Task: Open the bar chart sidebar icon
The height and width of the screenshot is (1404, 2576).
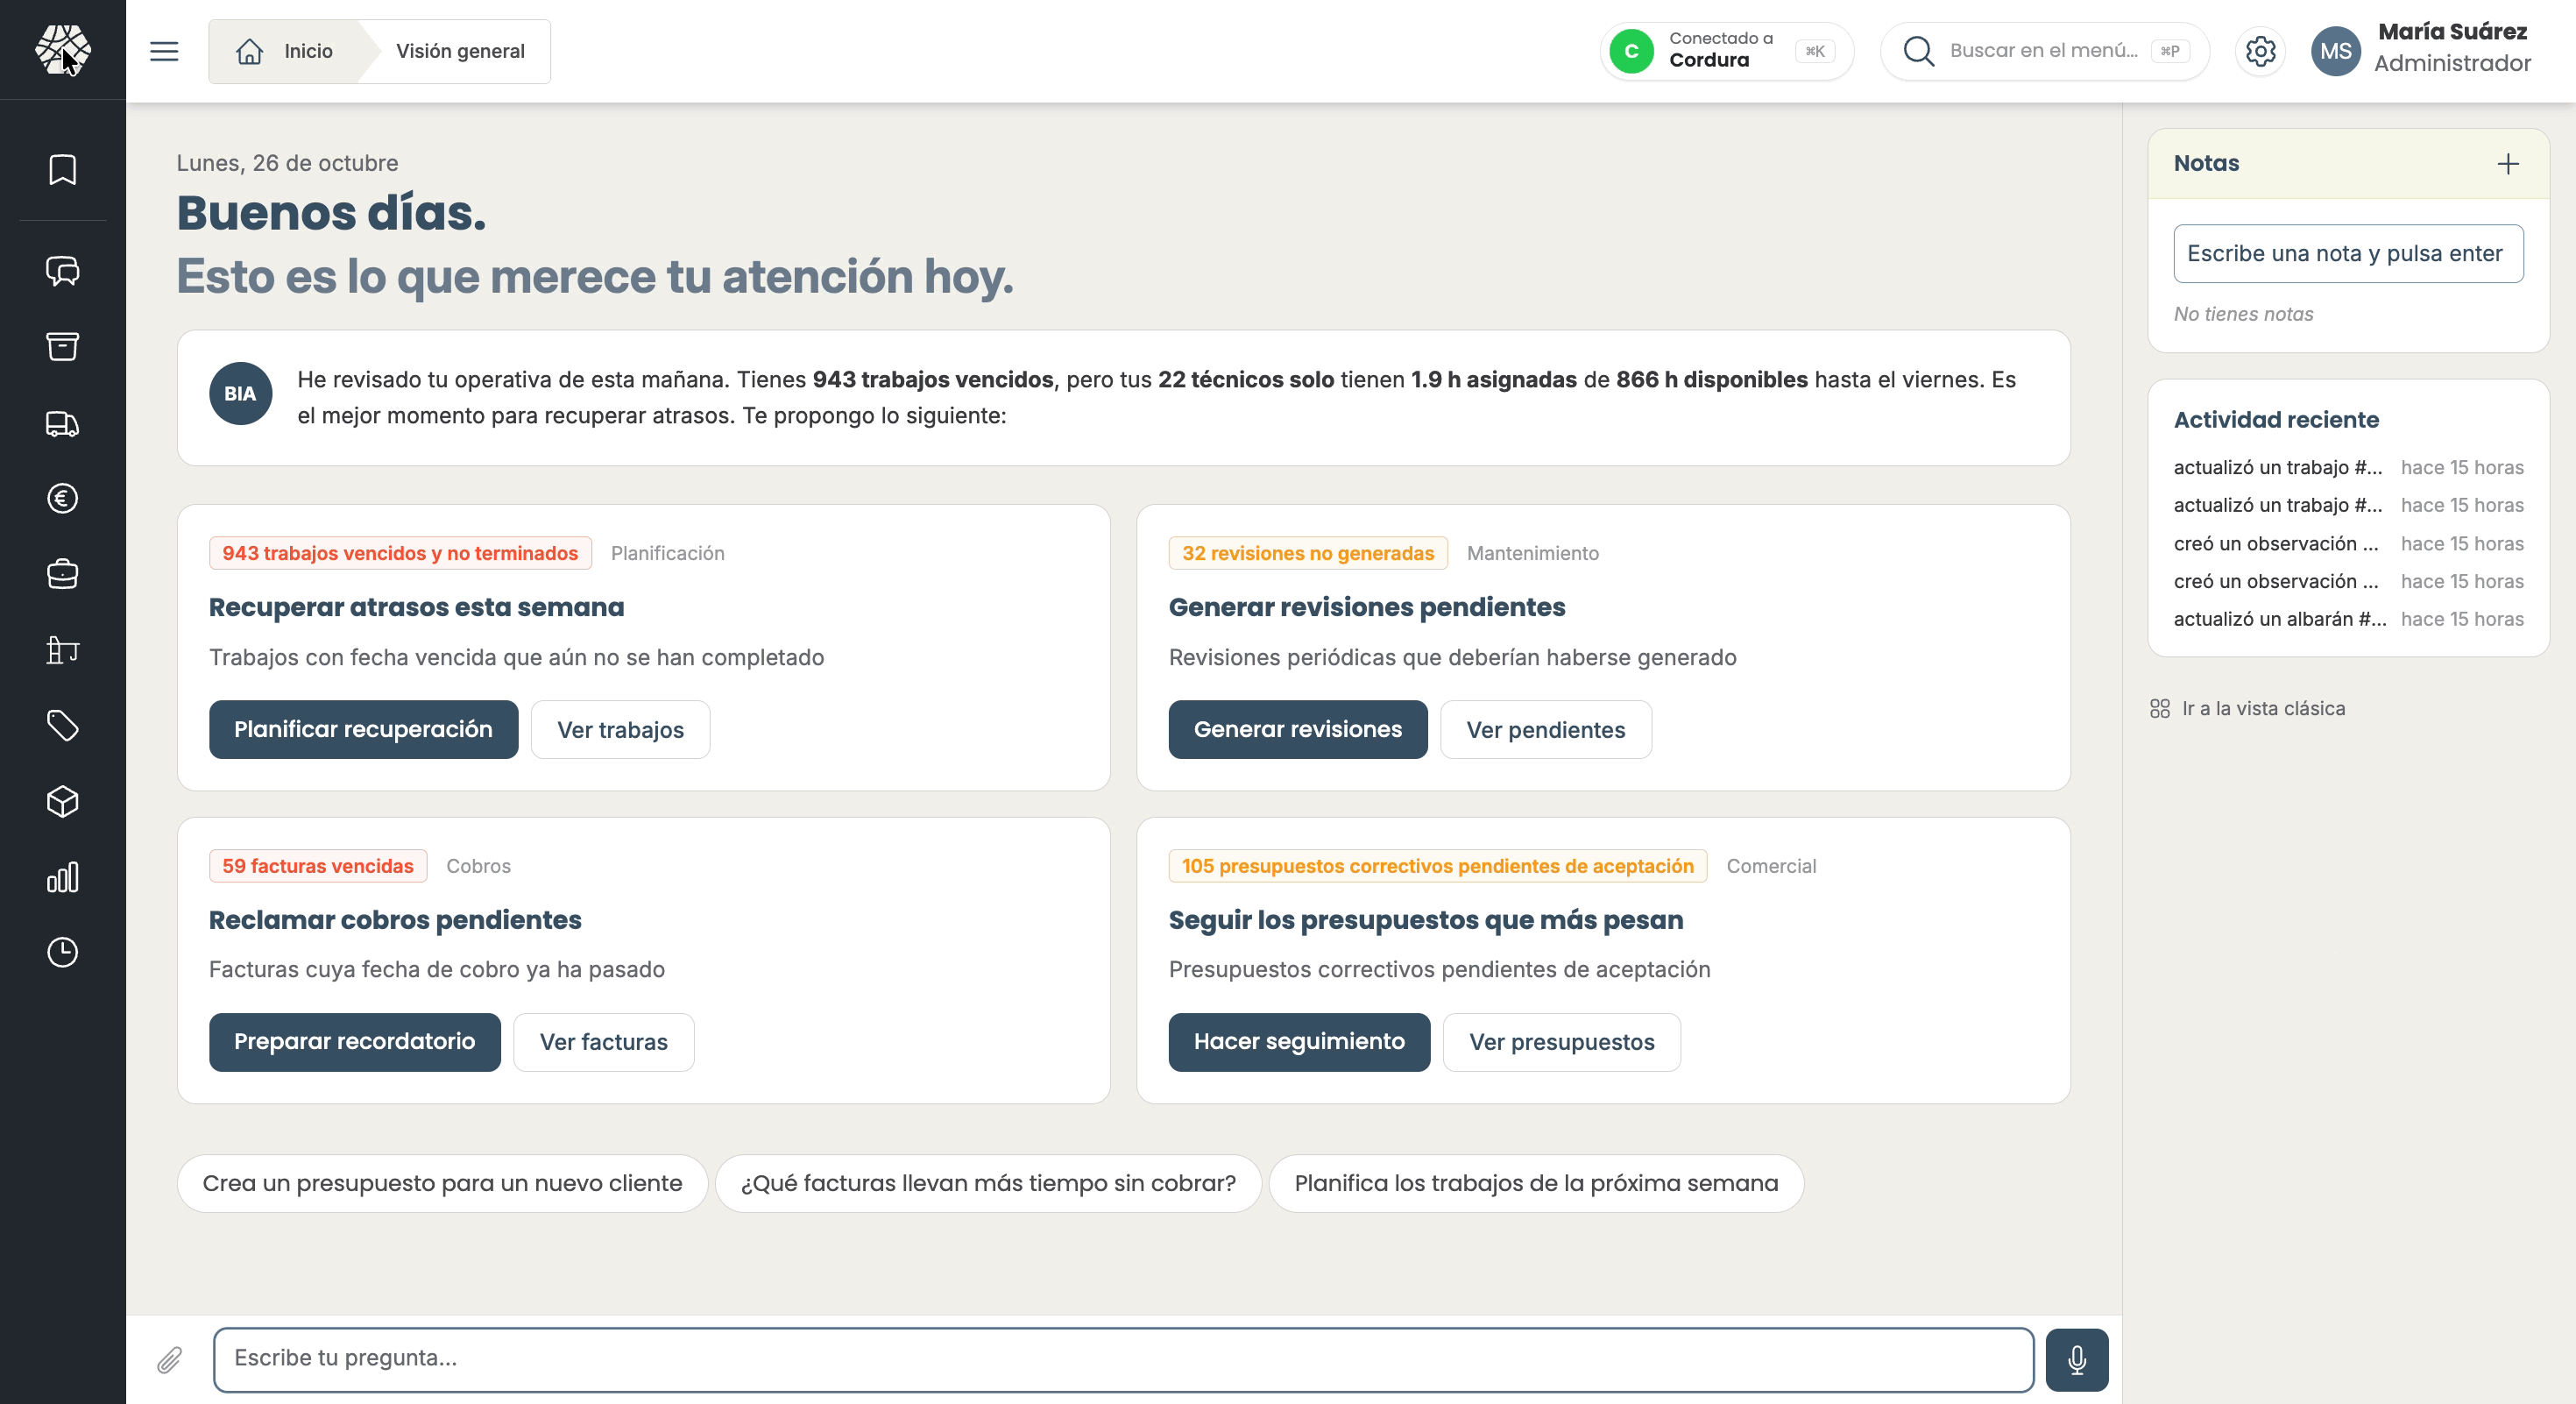Action: tap(62, 877)
